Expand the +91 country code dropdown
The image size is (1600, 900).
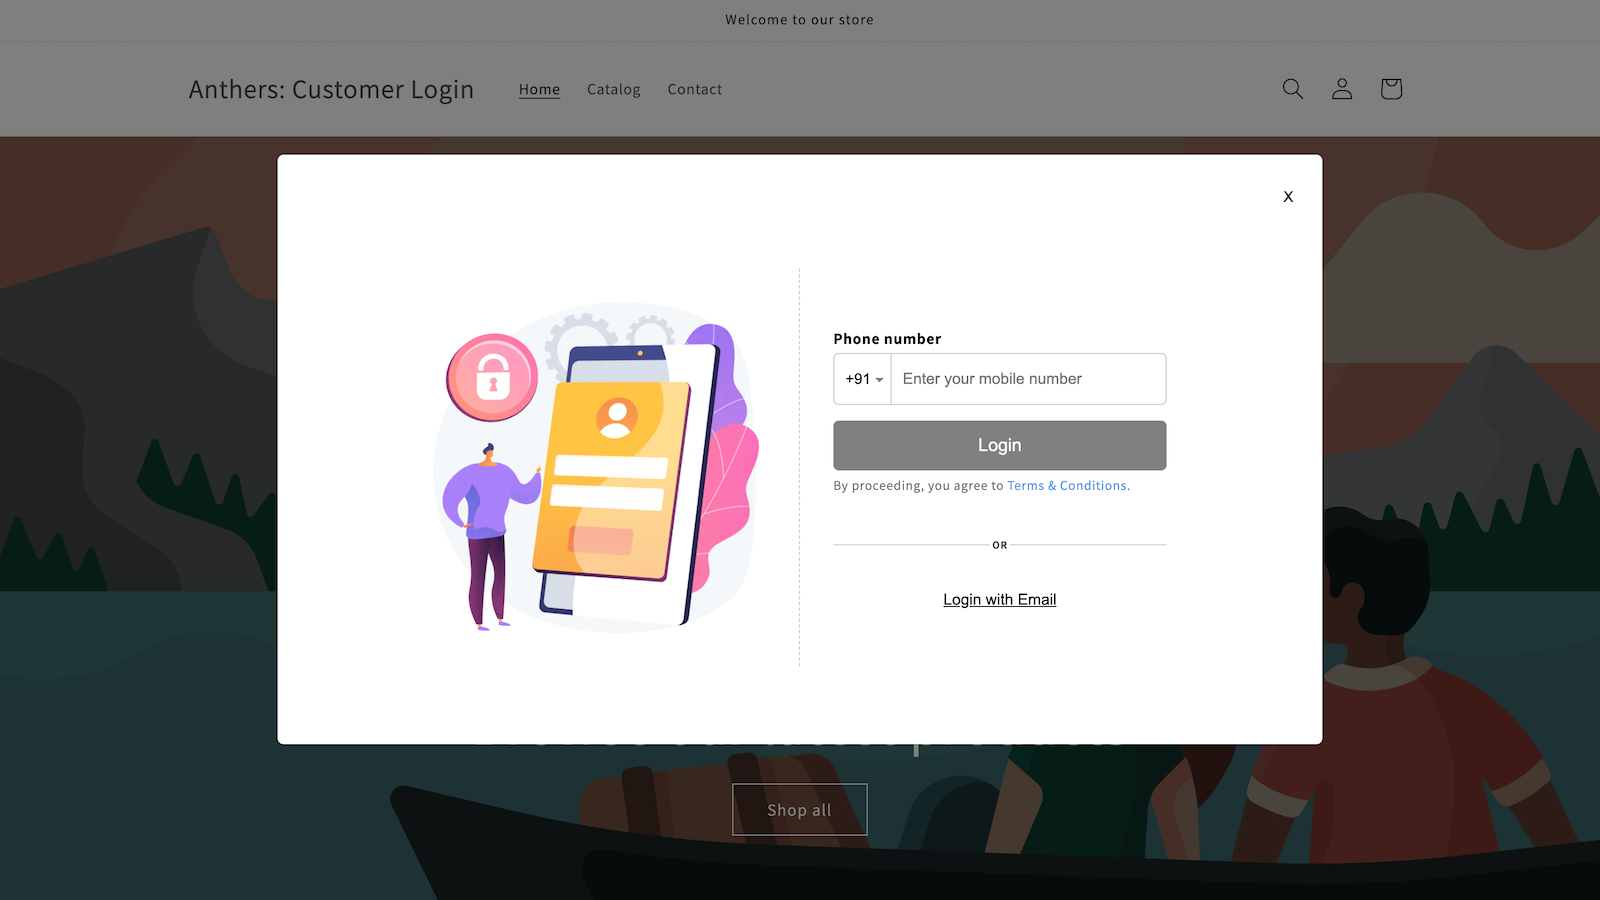coord(863,379)
